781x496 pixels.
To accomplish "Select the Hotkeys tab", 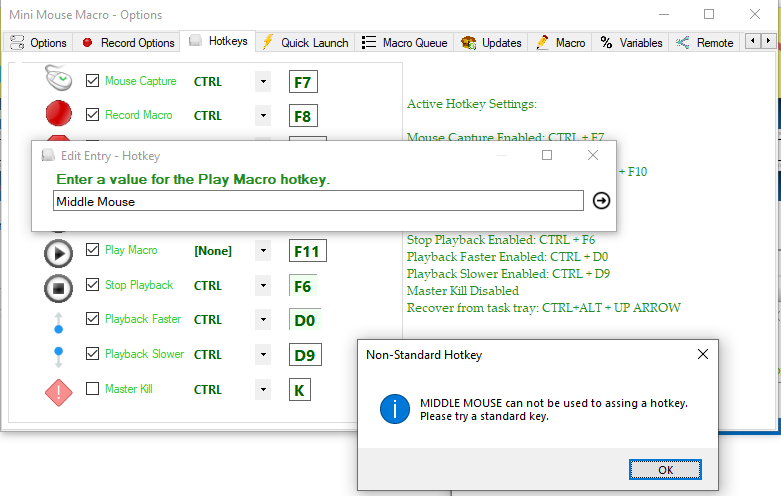I will pos(218,41).
